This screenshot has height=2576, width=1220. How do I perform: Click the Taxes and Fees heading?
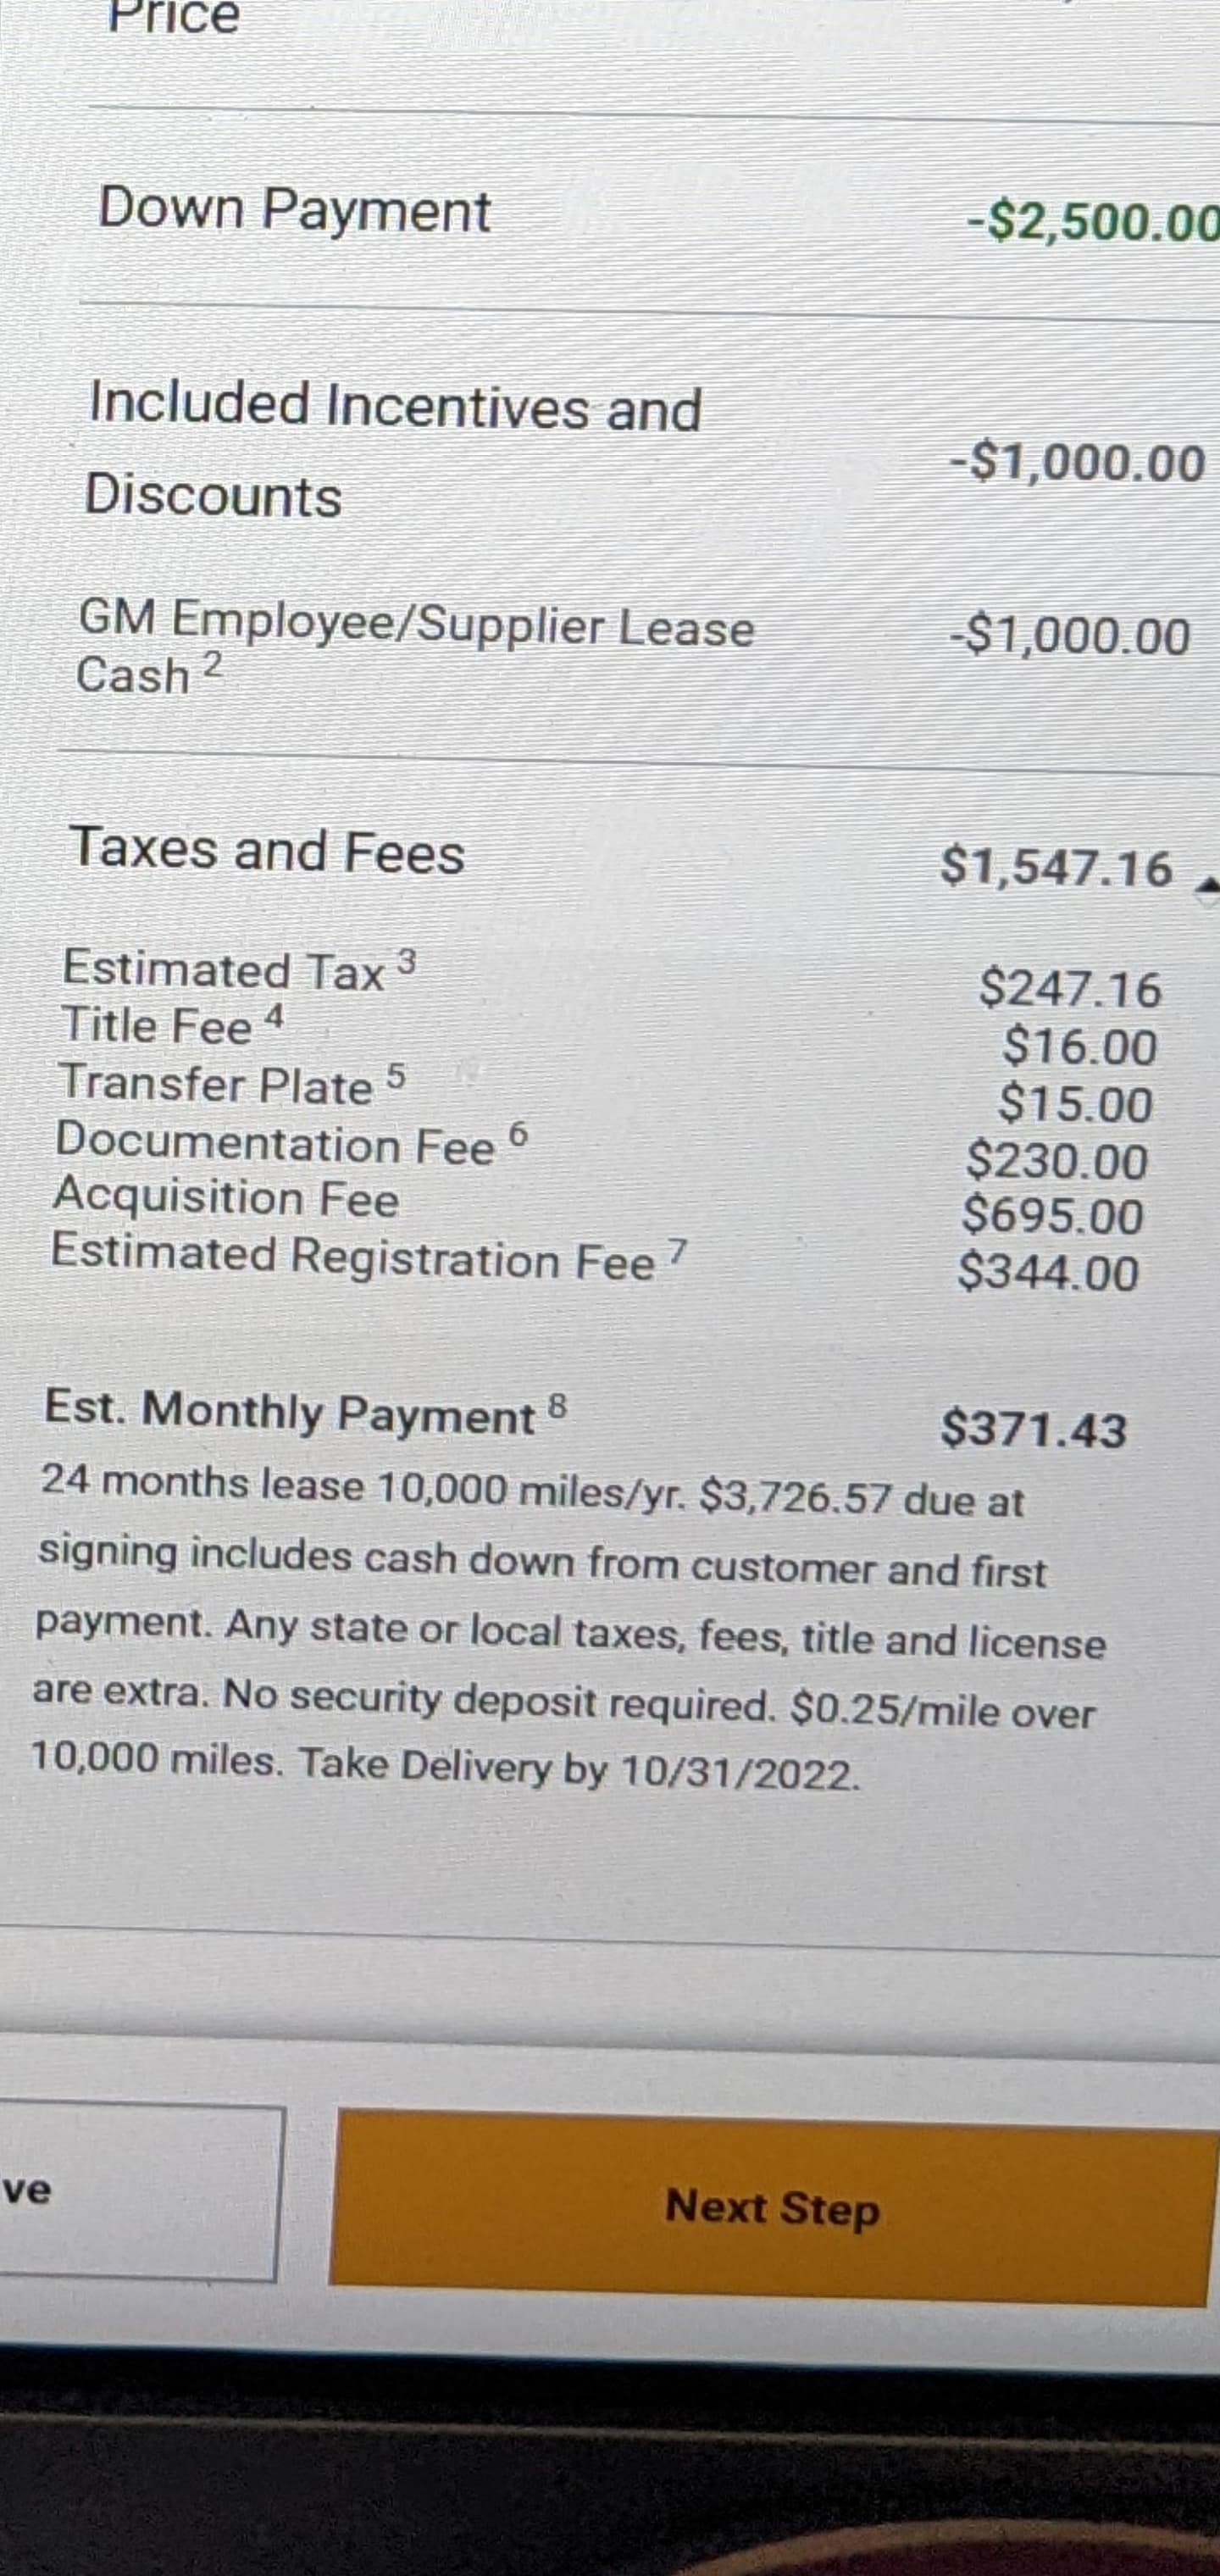coord(267,851)
